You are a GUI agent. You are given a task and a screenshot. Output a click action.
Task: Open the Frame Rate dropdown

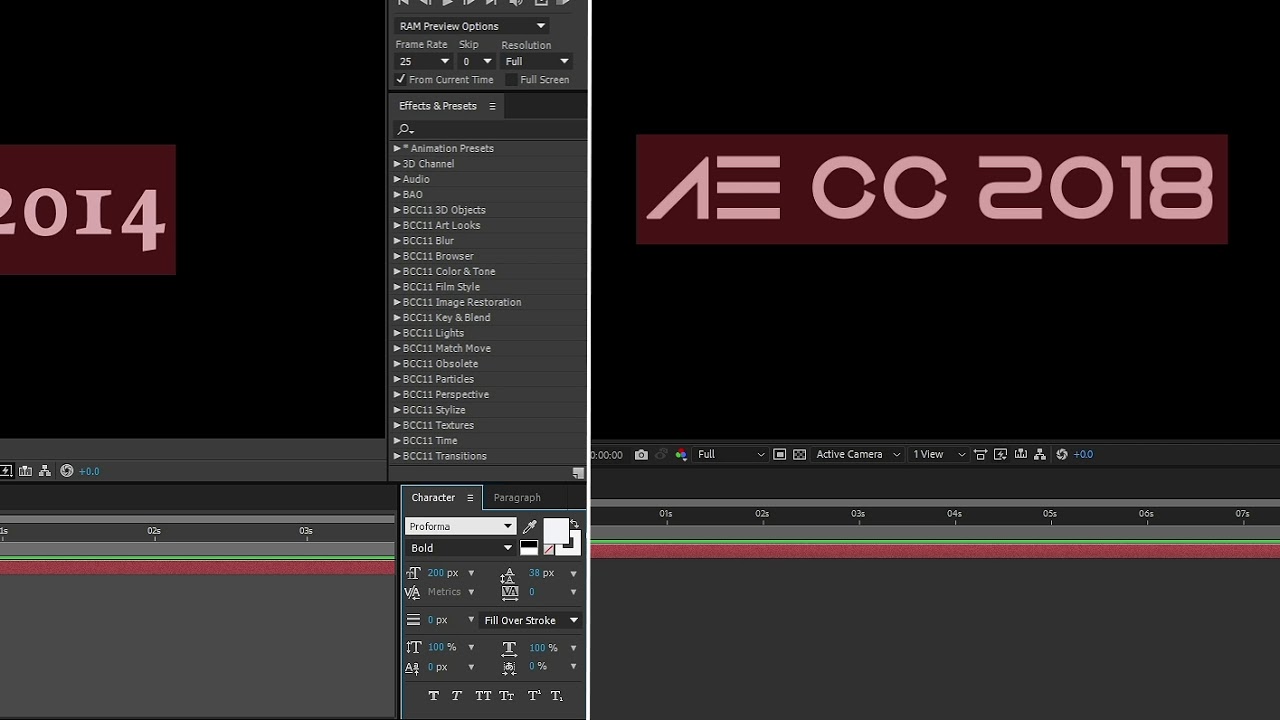click(x=424, y=61)
